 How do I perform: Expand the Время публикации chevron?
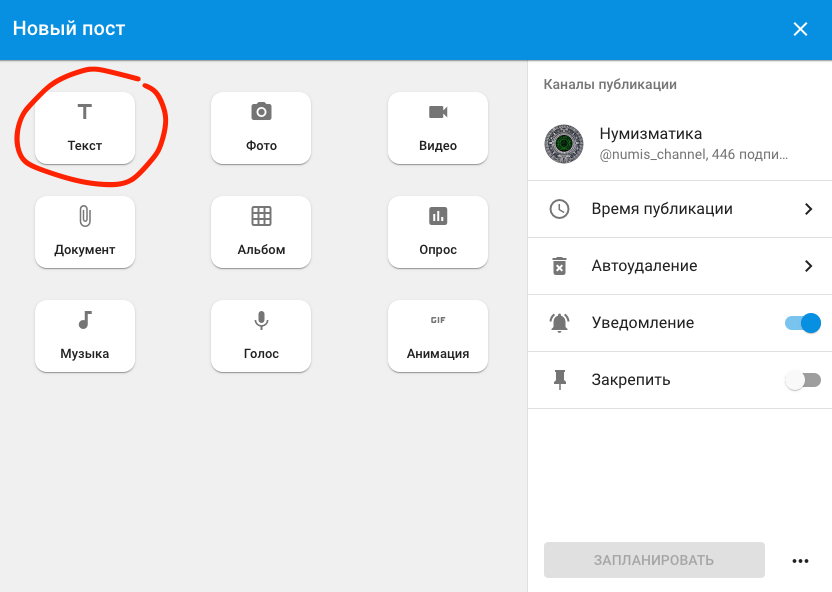pyautogui.click(x=808, y=209)
